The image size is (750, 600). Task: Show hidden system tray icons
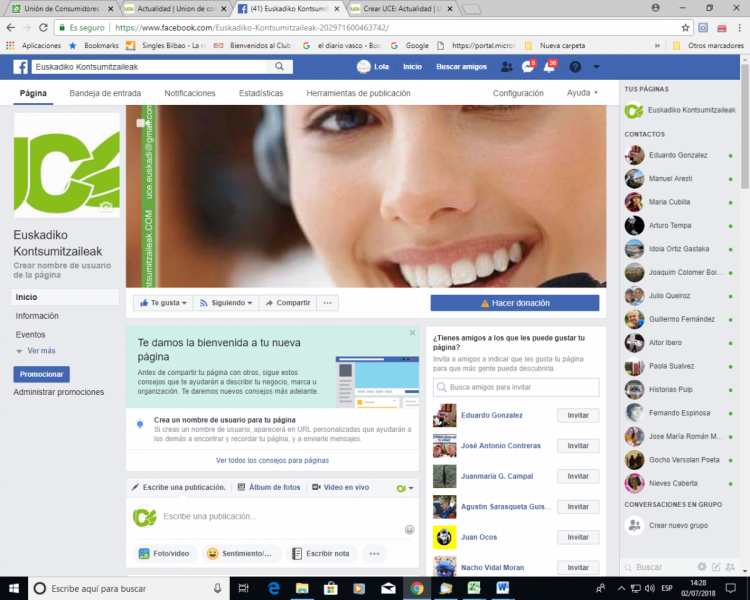621,588
